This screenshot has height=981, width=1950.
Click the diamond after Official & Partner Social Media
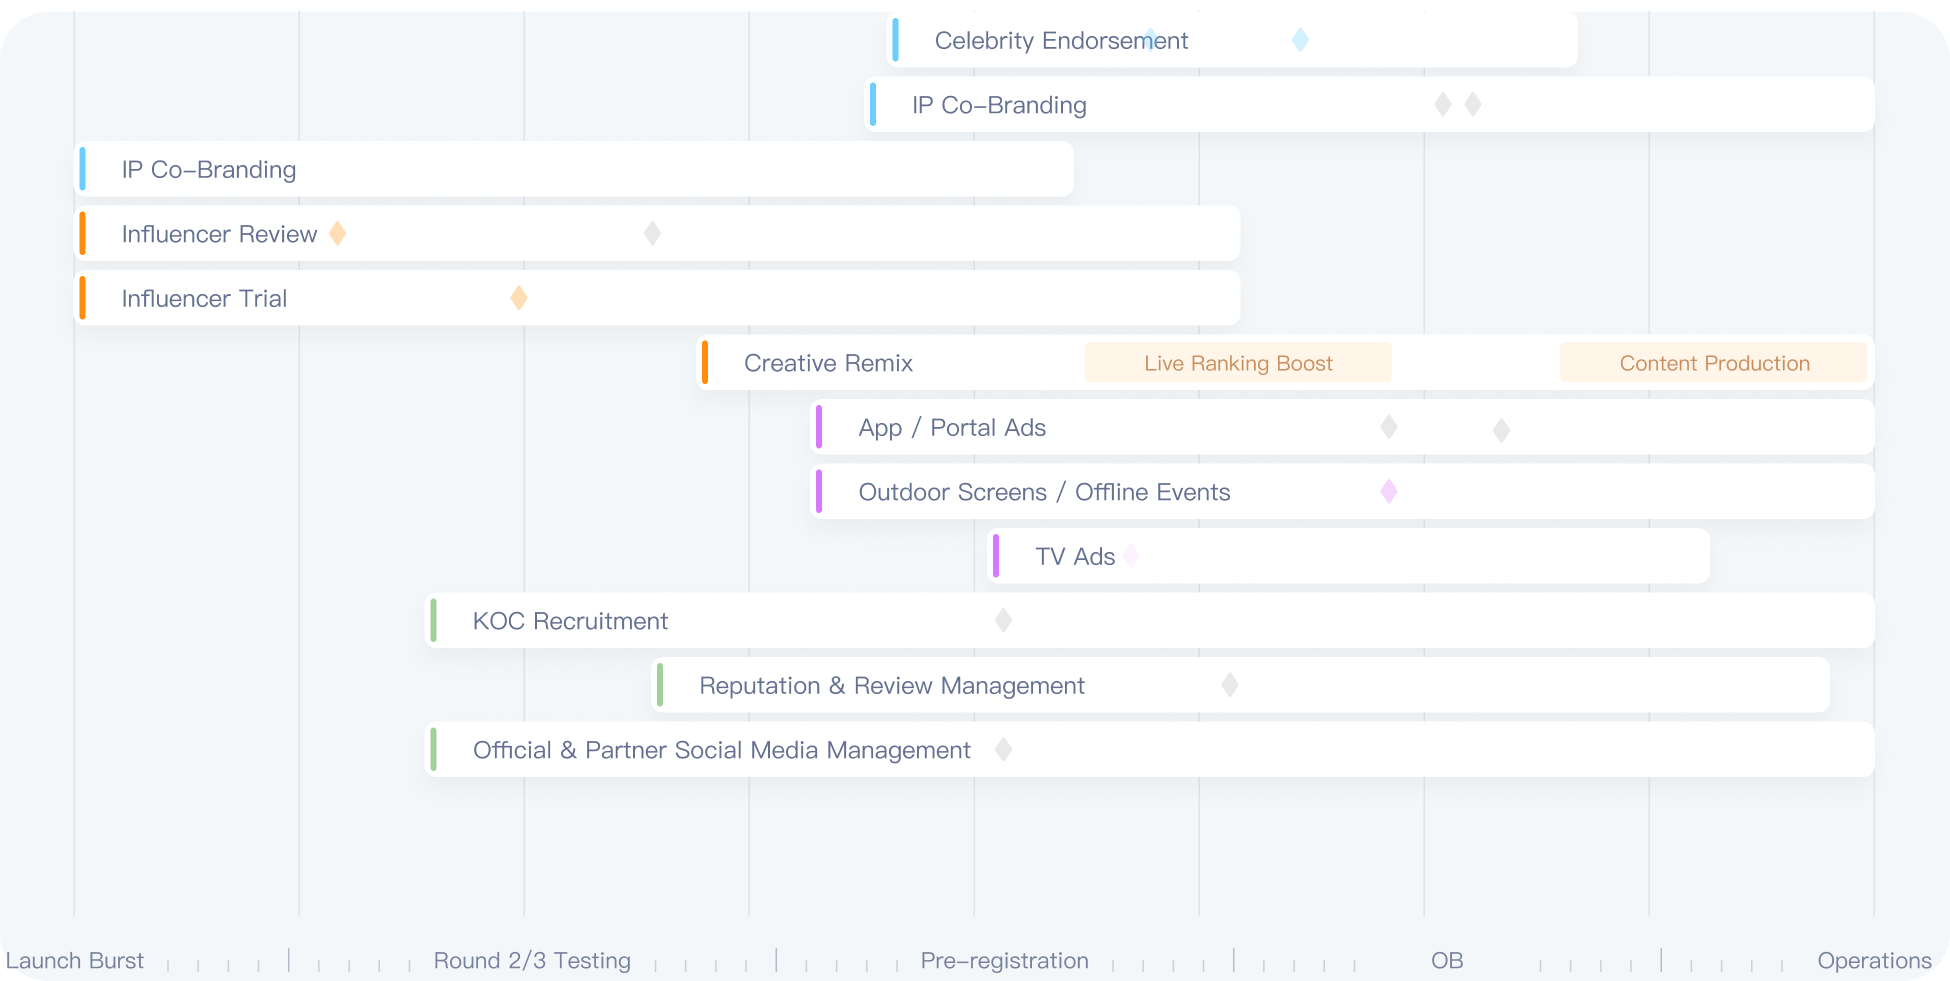1003,749
